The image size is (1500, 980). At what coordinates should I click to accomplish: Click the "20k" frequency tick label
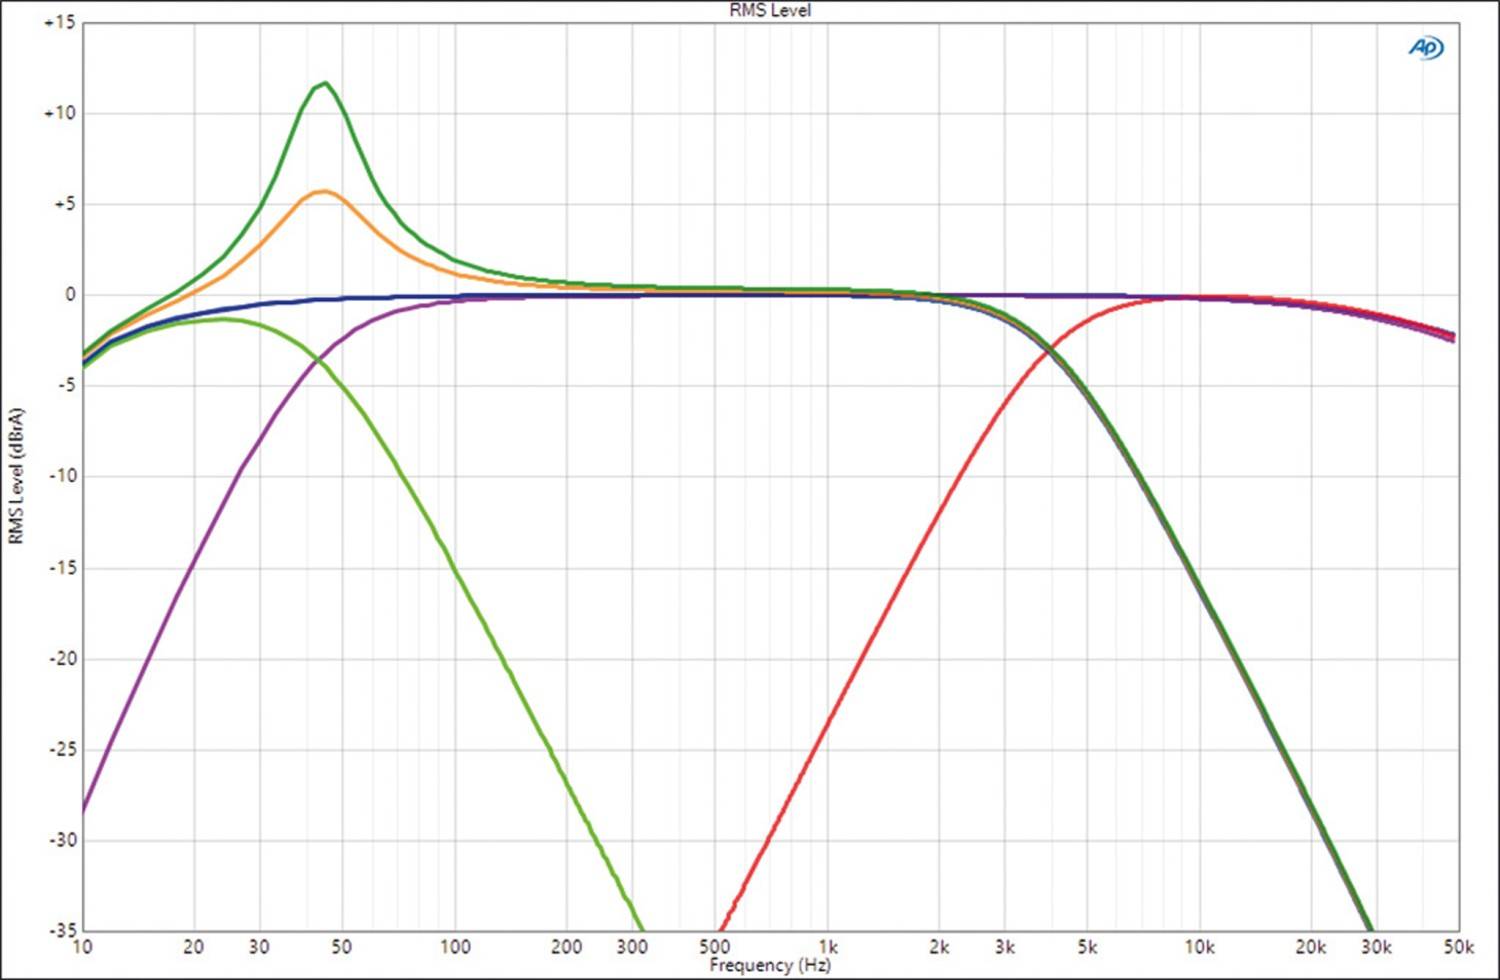[1311, 947]
